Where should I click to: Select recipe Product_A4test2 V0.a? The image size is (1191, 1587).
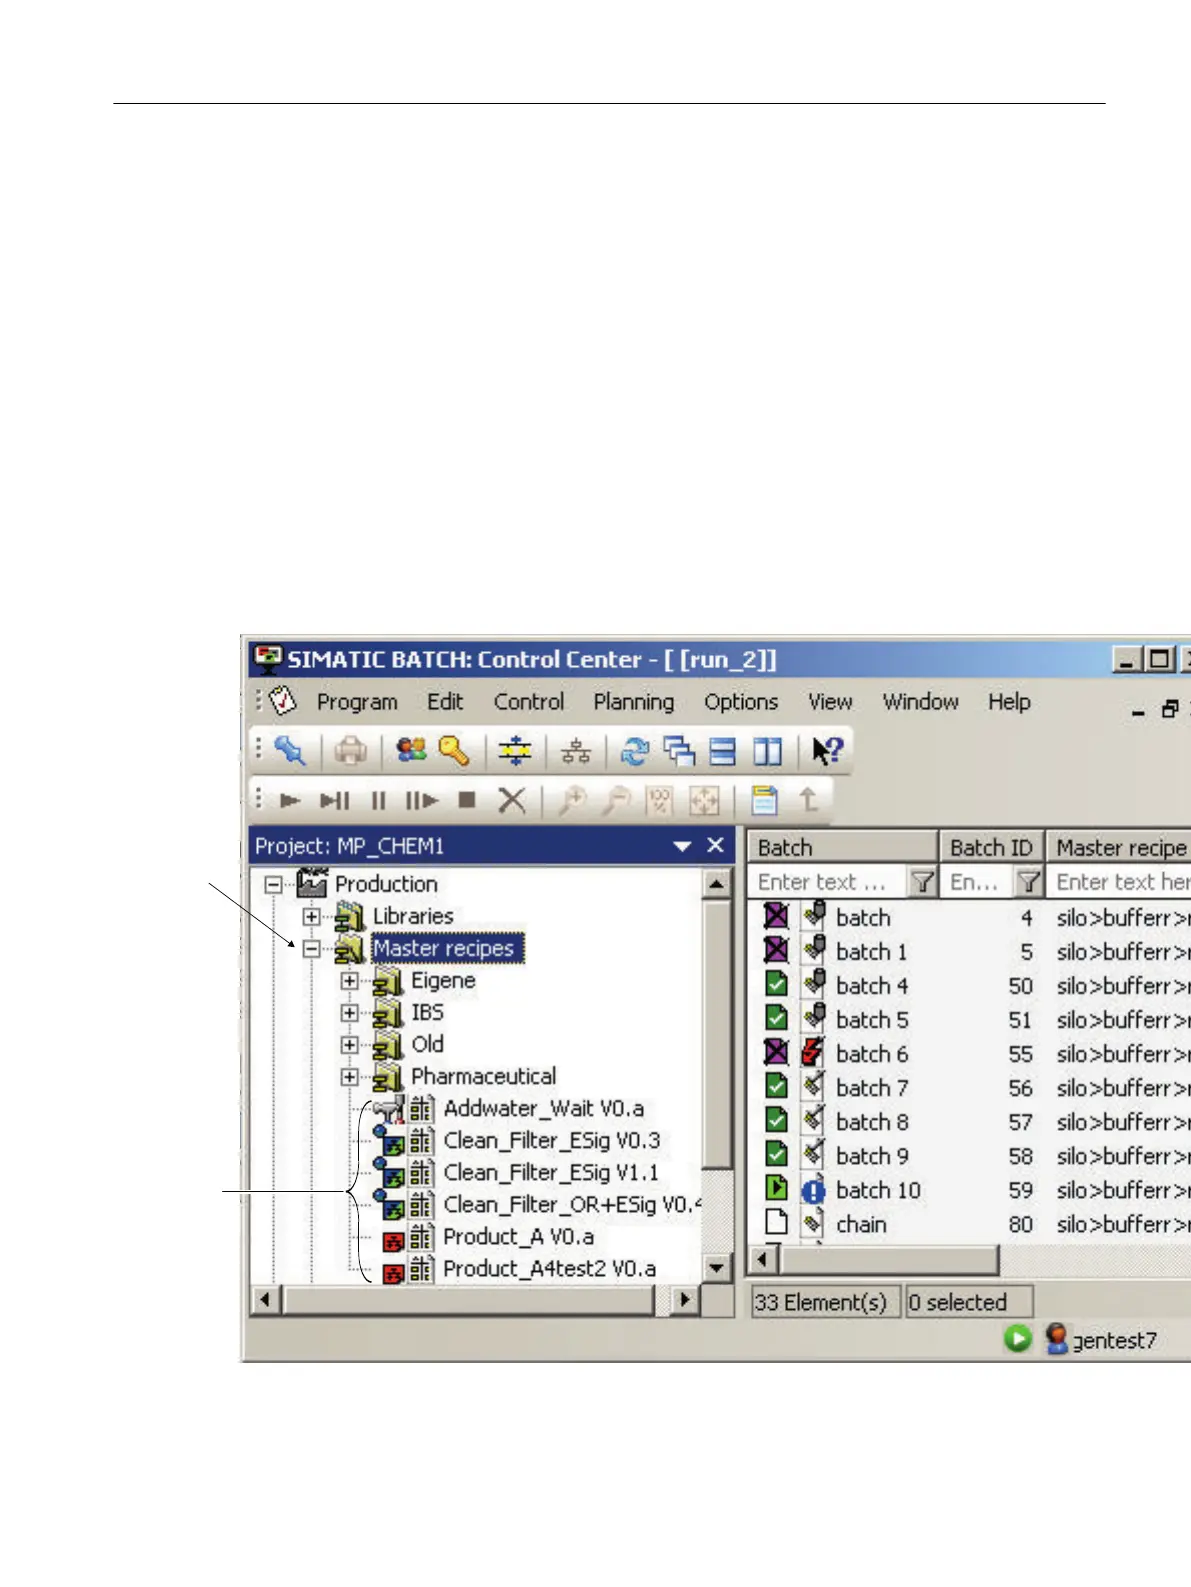[x=549, y=1269]
